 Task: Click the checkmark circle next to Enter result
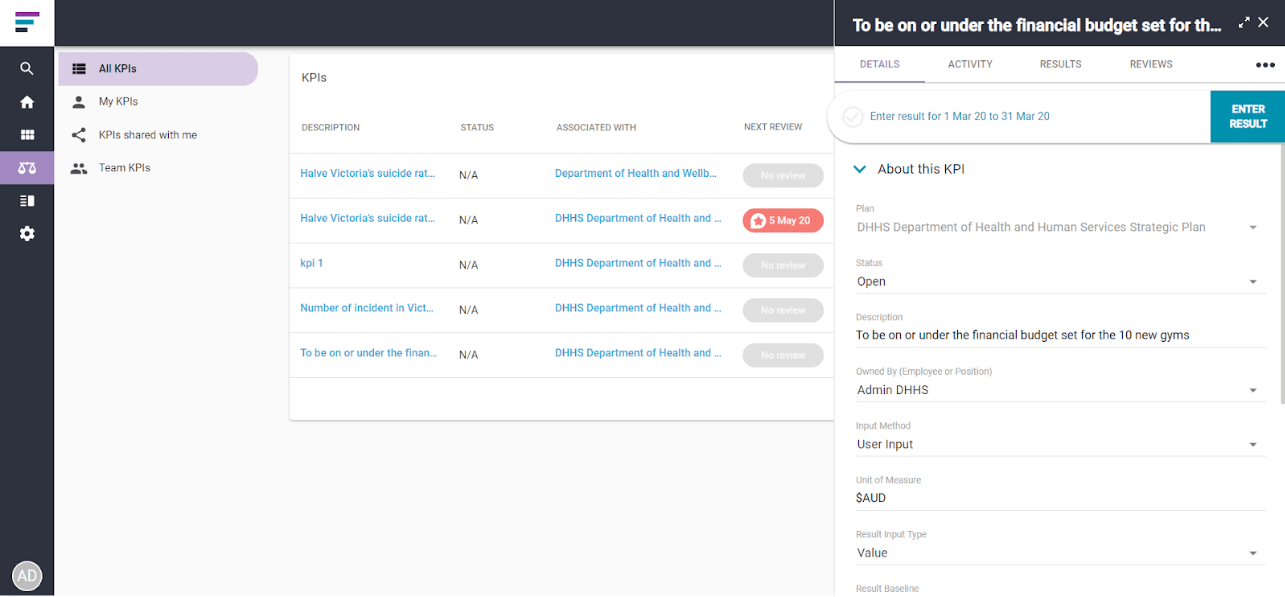click(853, 117)
